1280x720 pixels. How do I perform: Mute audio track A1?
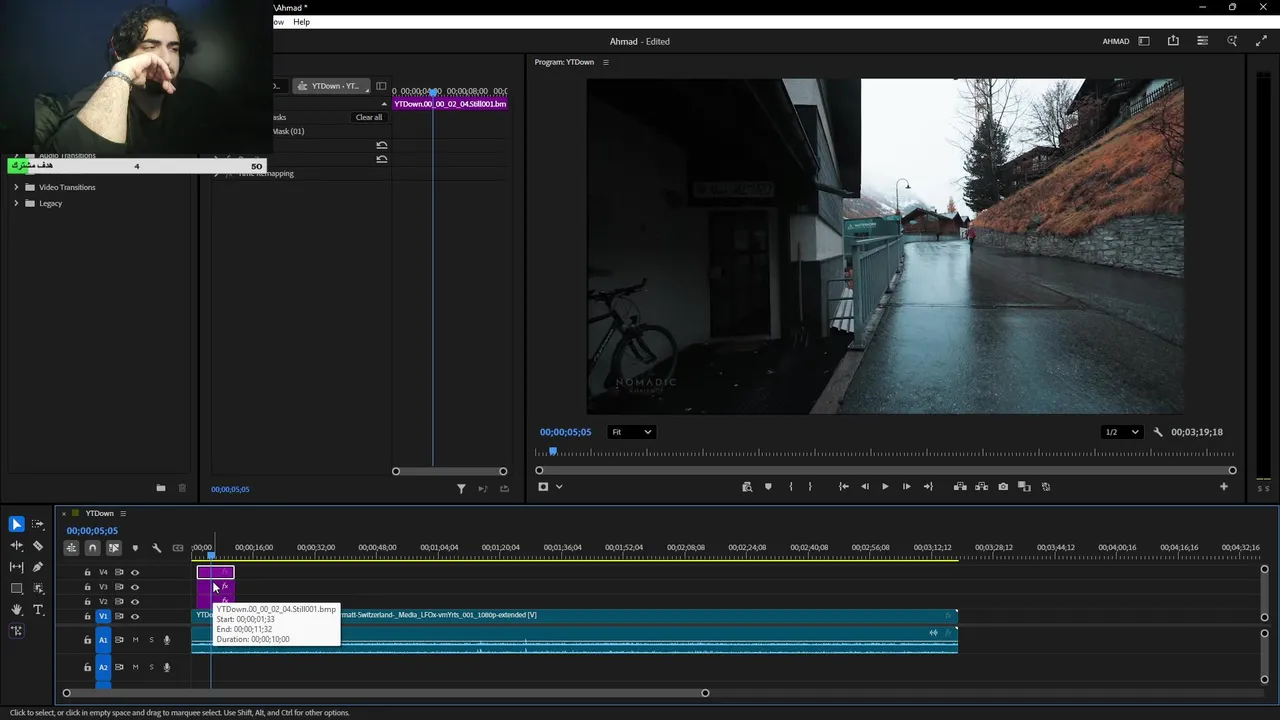(x=135, y=640)
